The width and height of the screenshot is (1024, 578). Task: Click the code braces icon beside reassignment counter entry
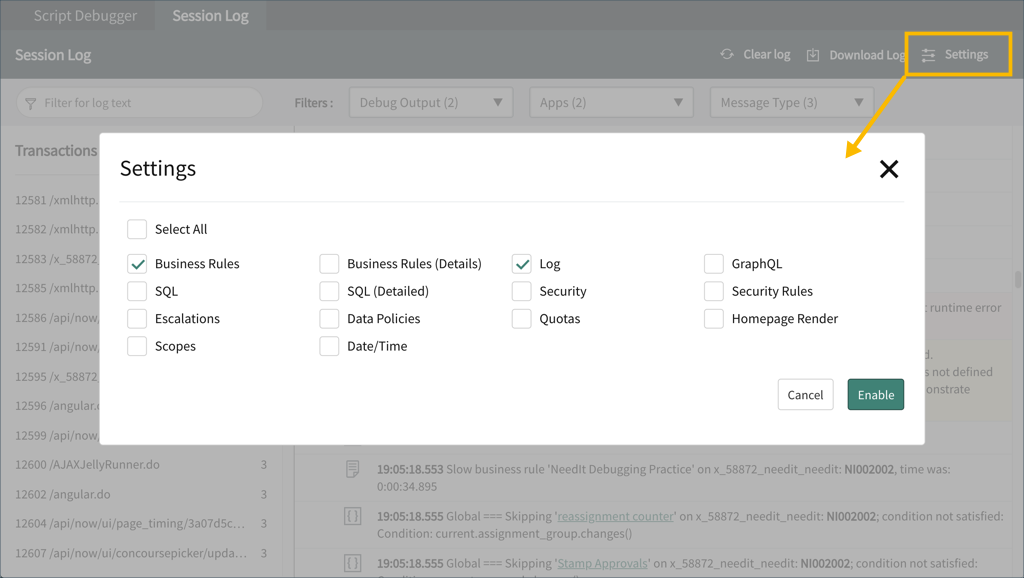351,516
